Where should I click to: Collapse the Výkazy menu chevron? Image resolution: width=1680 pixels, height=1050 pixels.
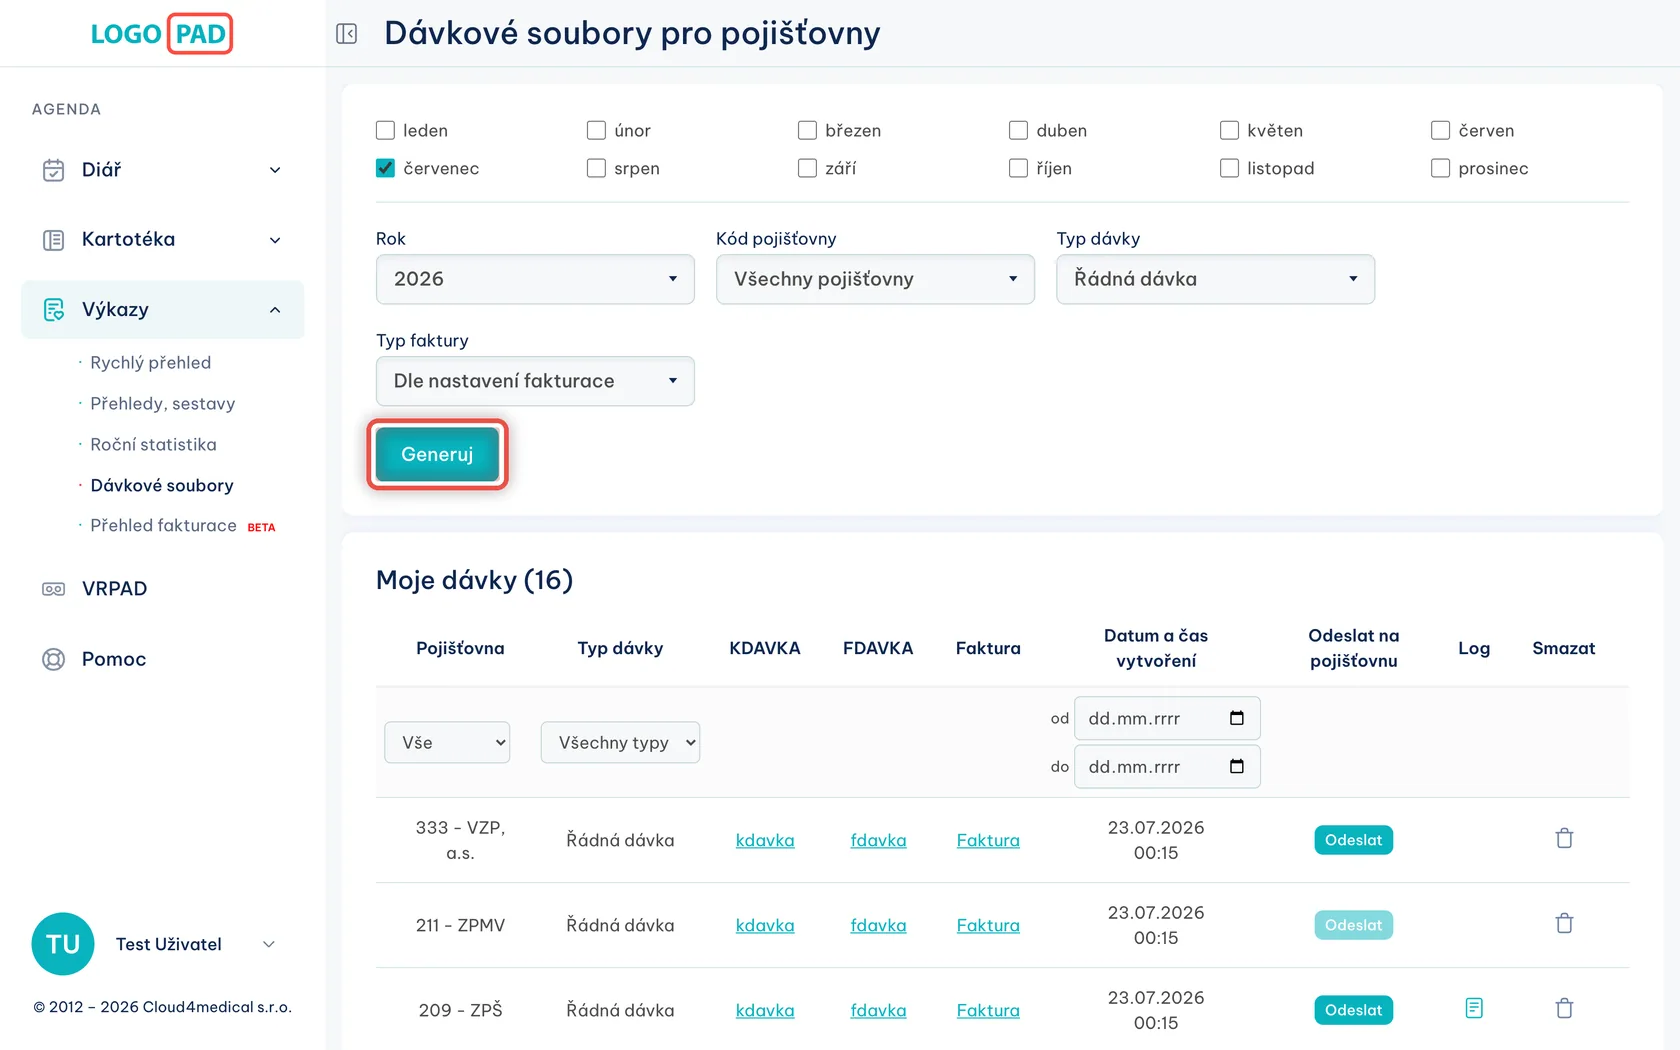(275, 310)
